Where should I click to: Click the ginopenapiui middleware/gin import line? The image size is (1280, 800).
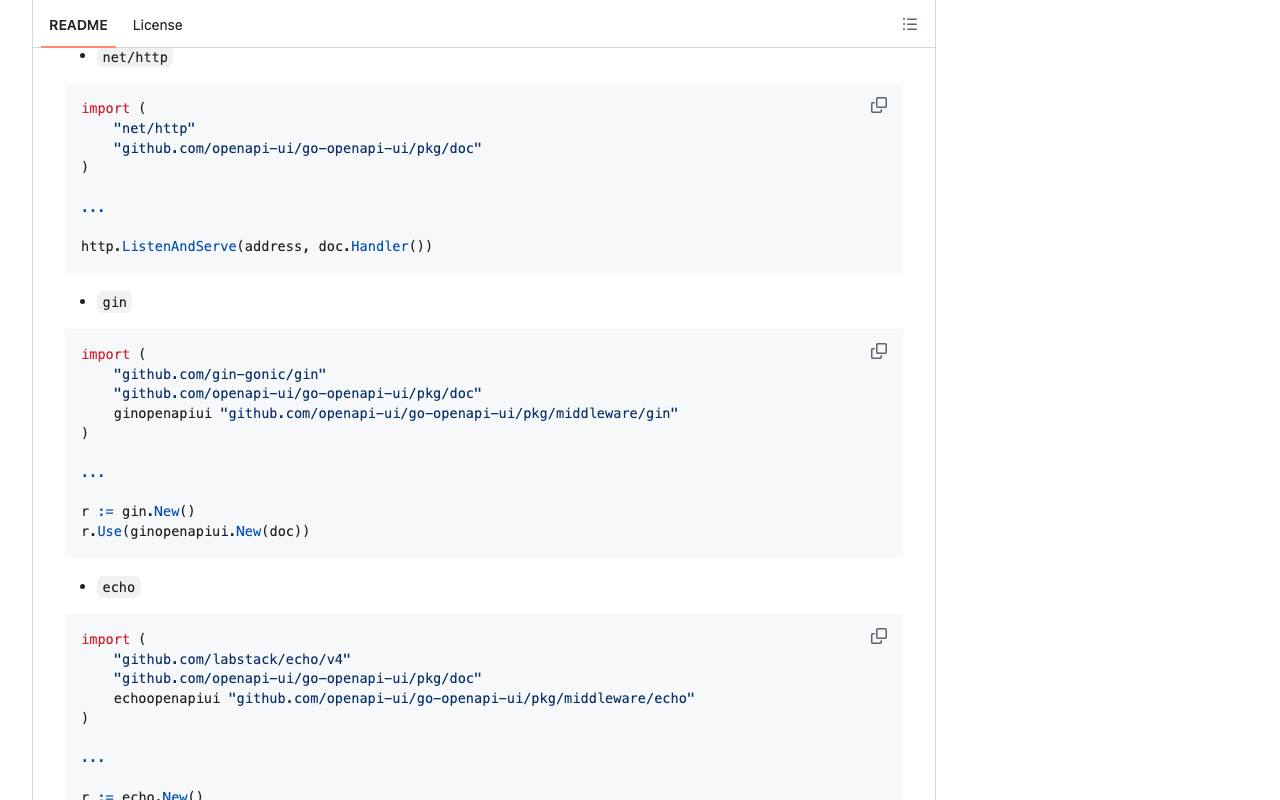point(396,413)
